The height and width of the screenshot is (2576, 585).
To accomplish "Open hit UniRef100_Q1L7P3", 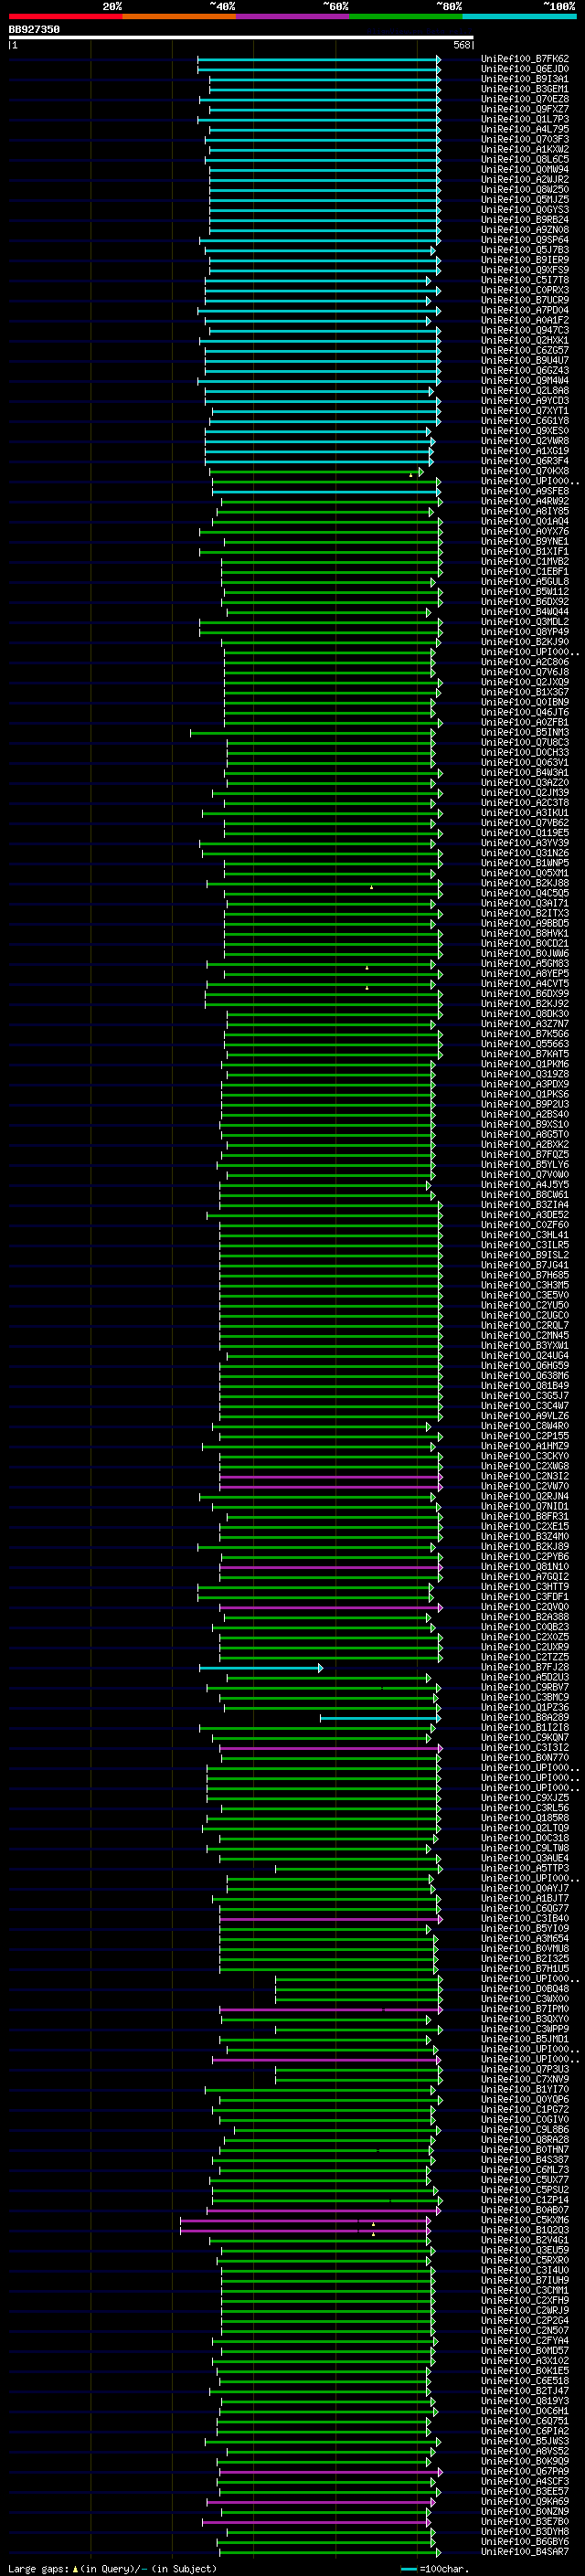I will click(x=525, y=119).
